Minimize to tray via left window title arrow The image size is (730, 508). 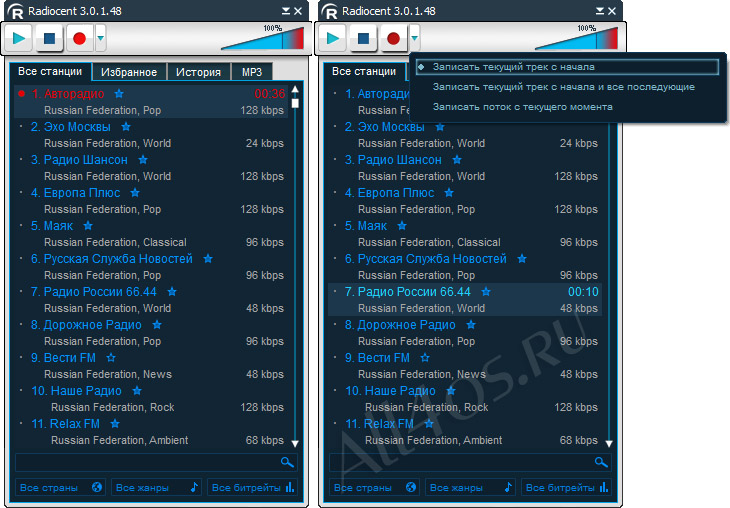coord(286,11)
